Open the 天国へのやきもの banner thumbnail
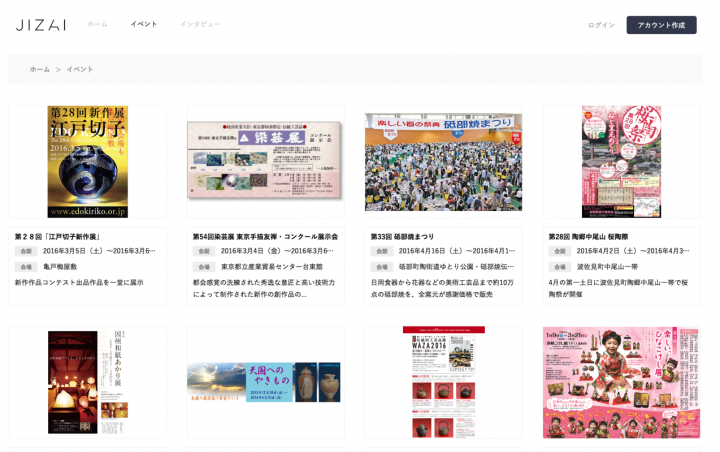 pos(265,382)
